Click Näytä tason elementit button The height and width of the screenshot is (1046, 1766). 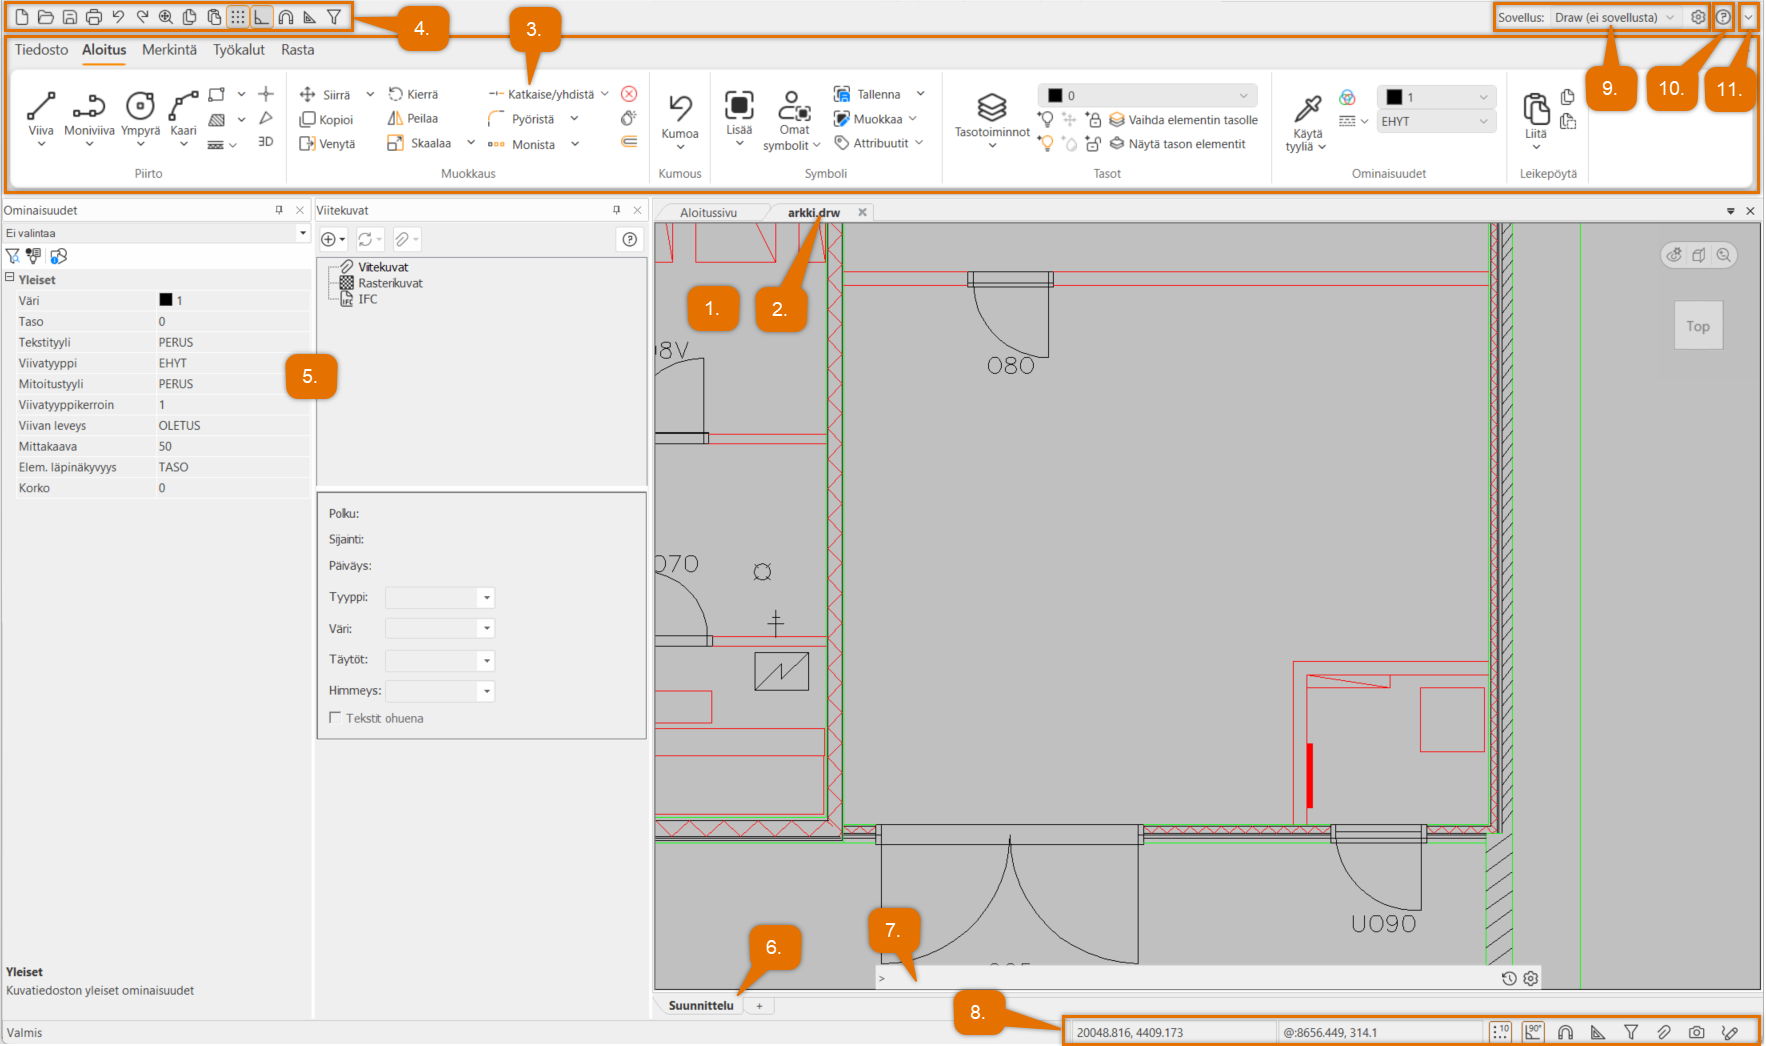click(x=1178, y=144)
